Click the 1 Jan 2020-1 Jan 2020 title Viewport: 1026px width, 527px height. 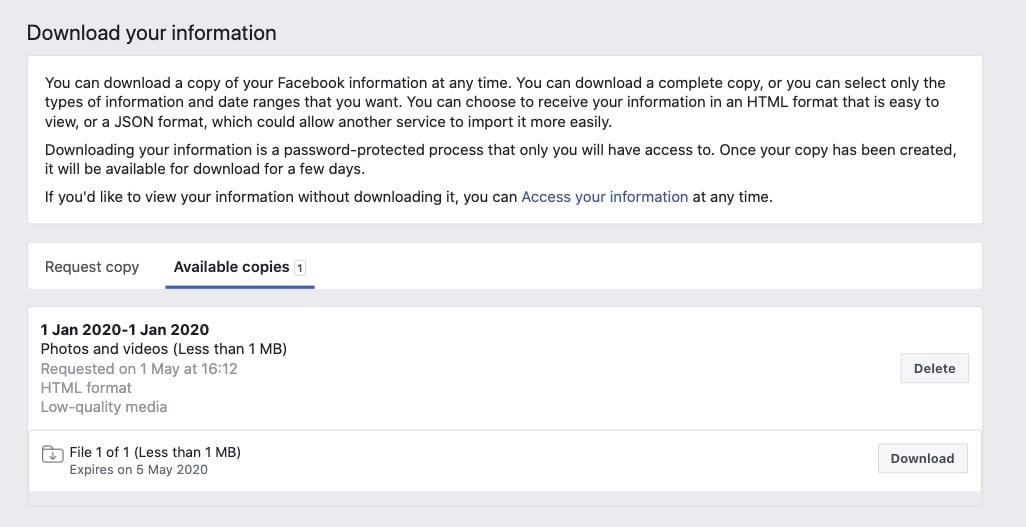click(x=124, y=329)
